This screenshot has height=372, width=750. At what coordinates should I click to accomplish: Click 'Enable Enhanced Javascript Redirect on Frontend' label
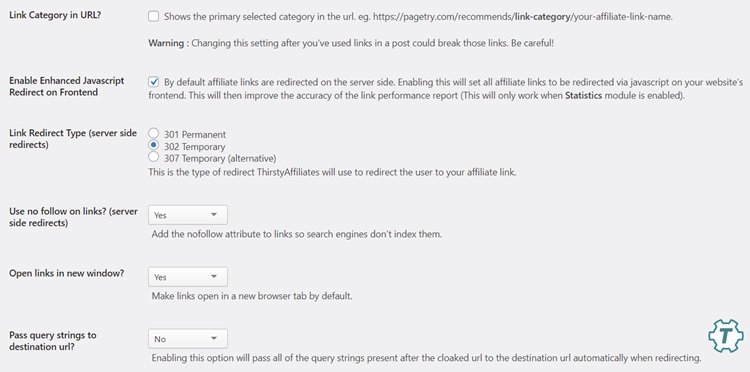tap(66, 87)
